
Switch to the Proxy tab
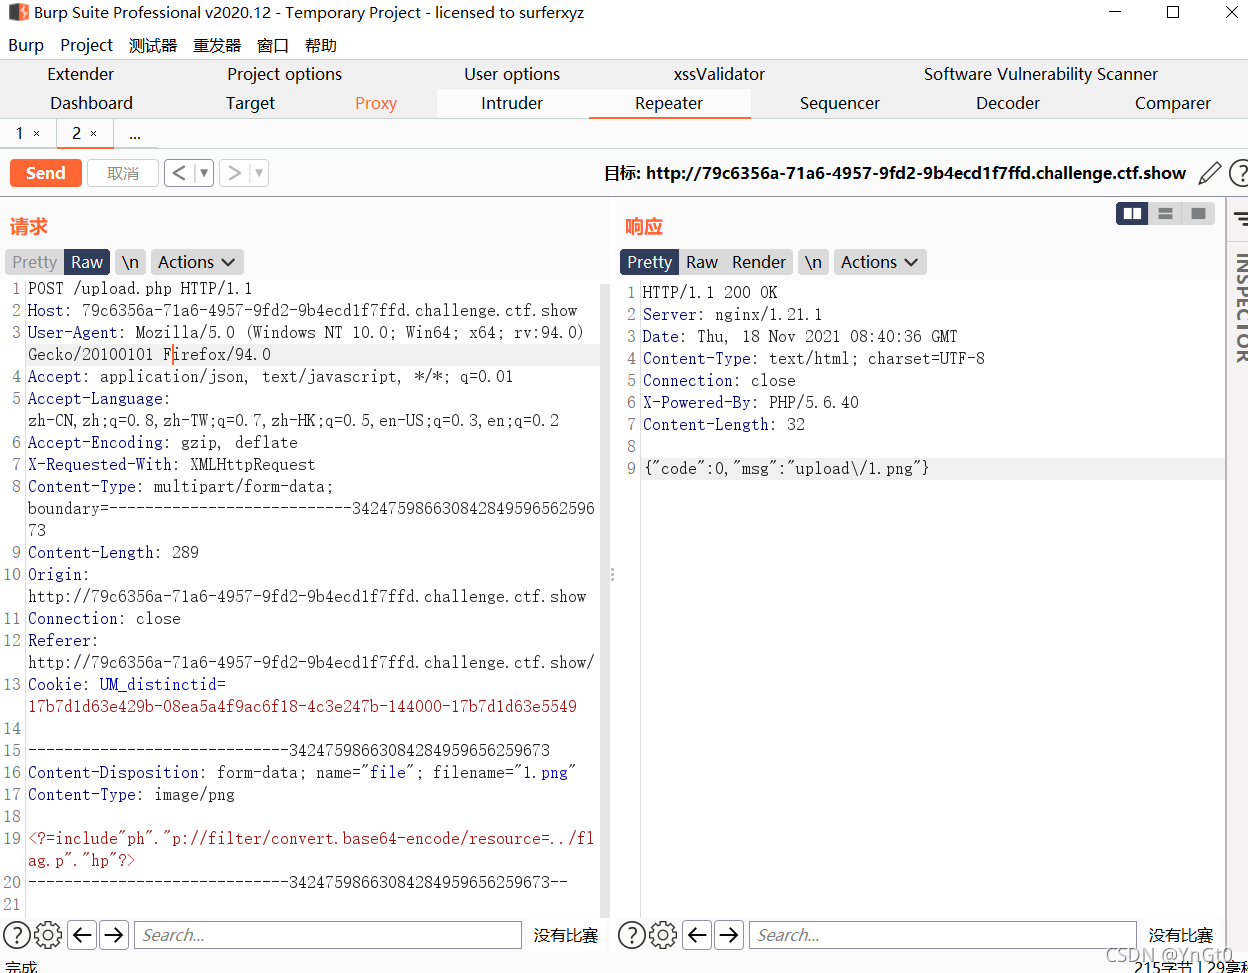tap(376, 103)
